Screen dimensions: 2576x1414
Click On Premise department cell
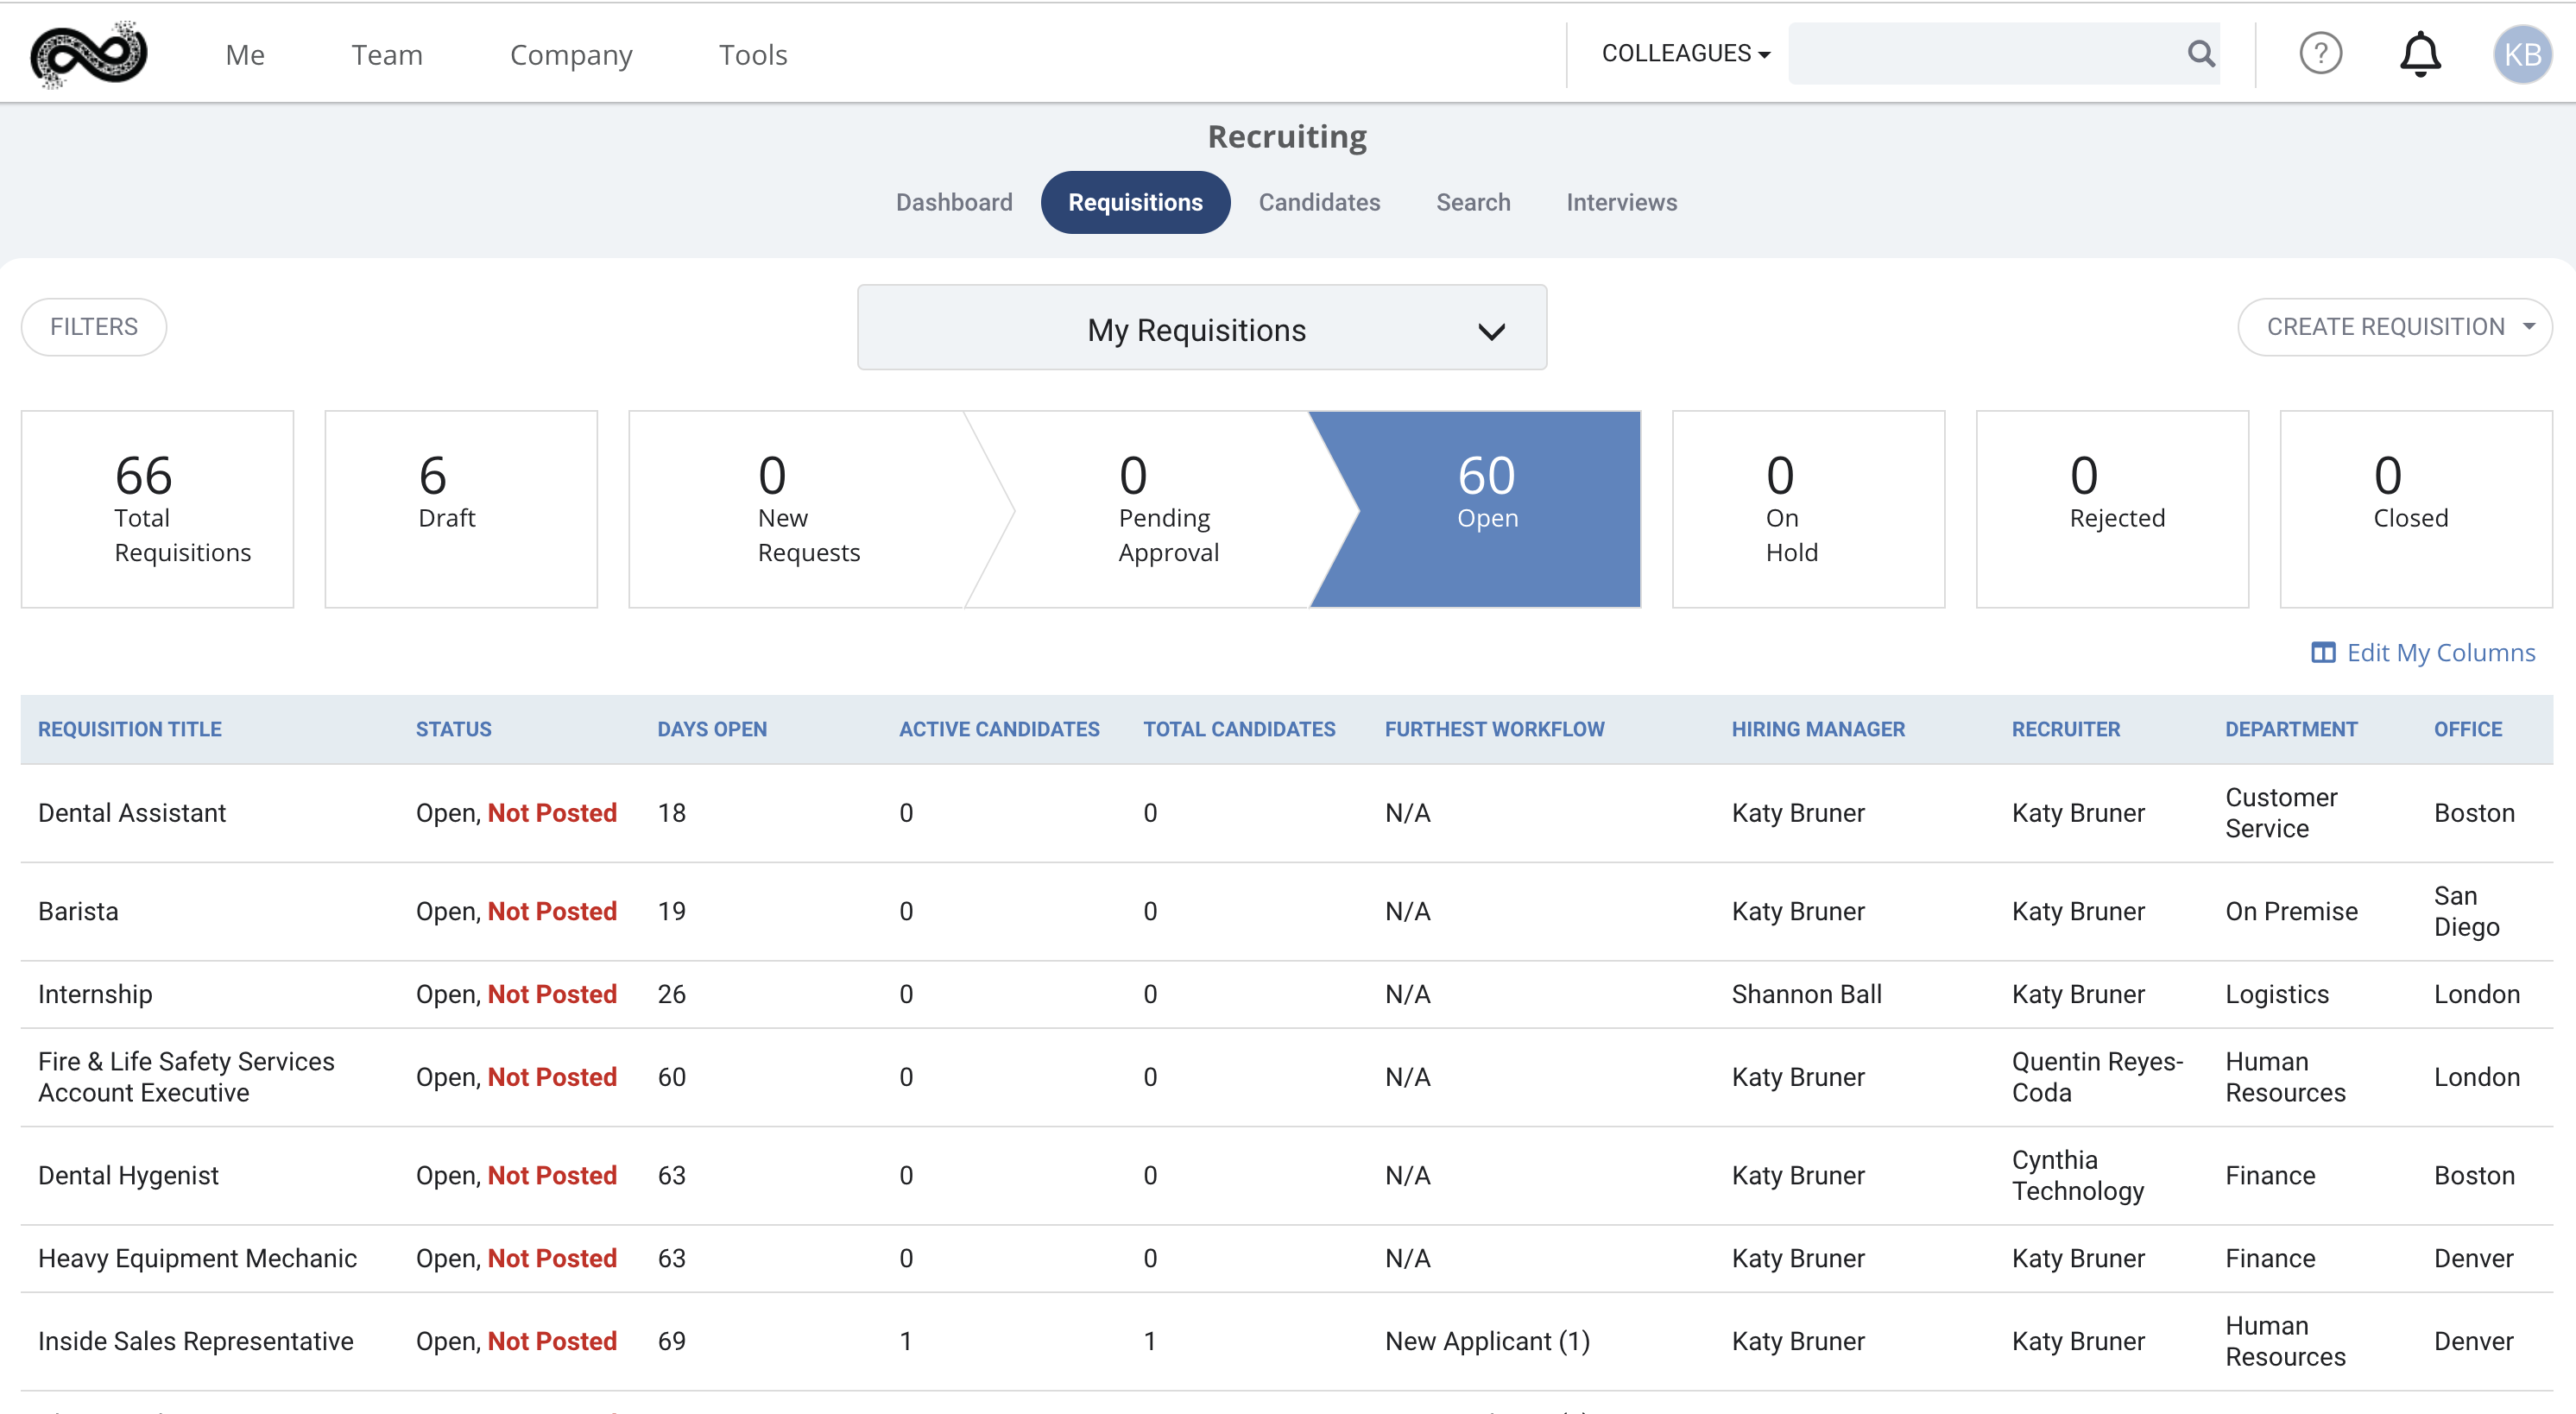tap(2291, 910)
